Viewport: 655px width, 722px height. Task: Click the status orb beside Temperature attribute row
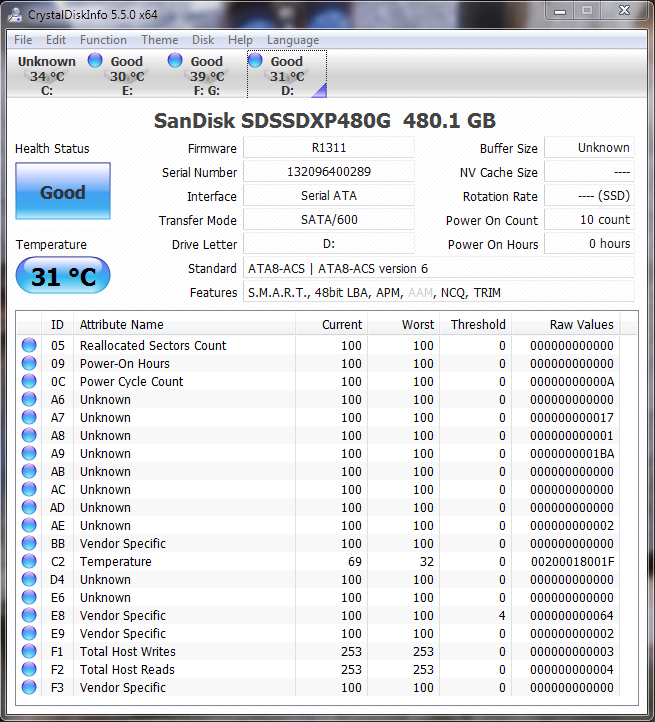[29, 562]
